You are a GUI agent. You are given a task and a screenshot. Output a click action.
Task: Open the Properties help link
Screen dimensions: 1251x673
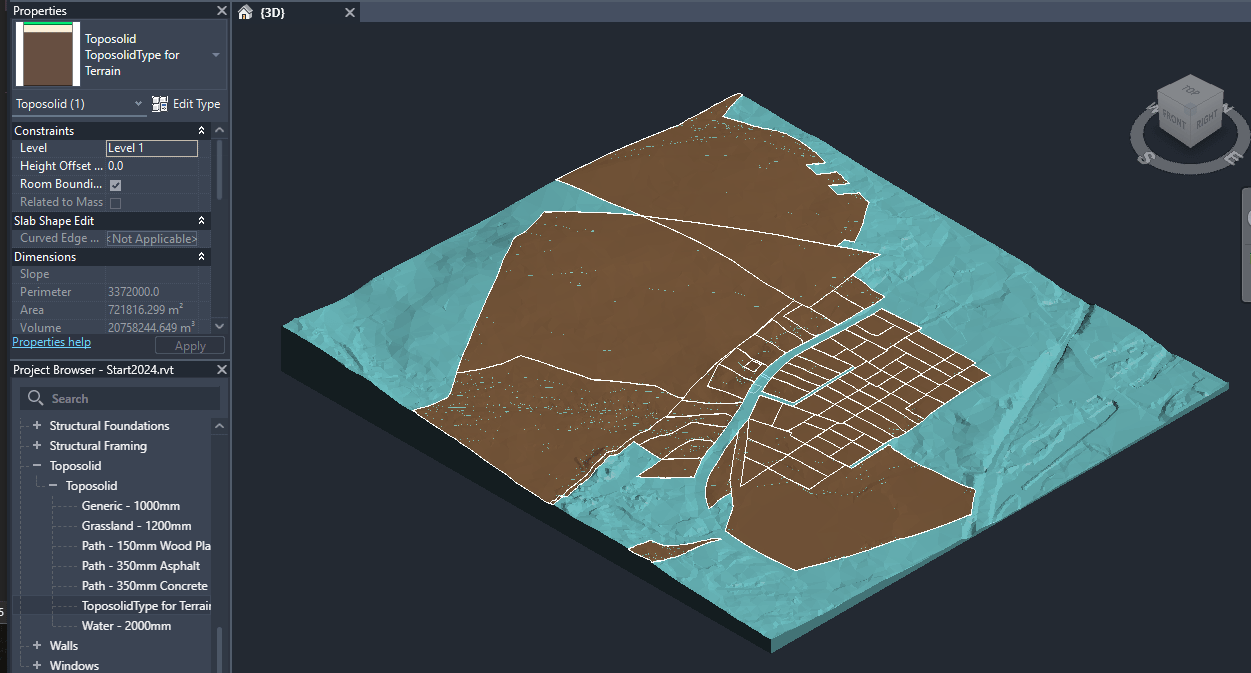click(51, 341)
